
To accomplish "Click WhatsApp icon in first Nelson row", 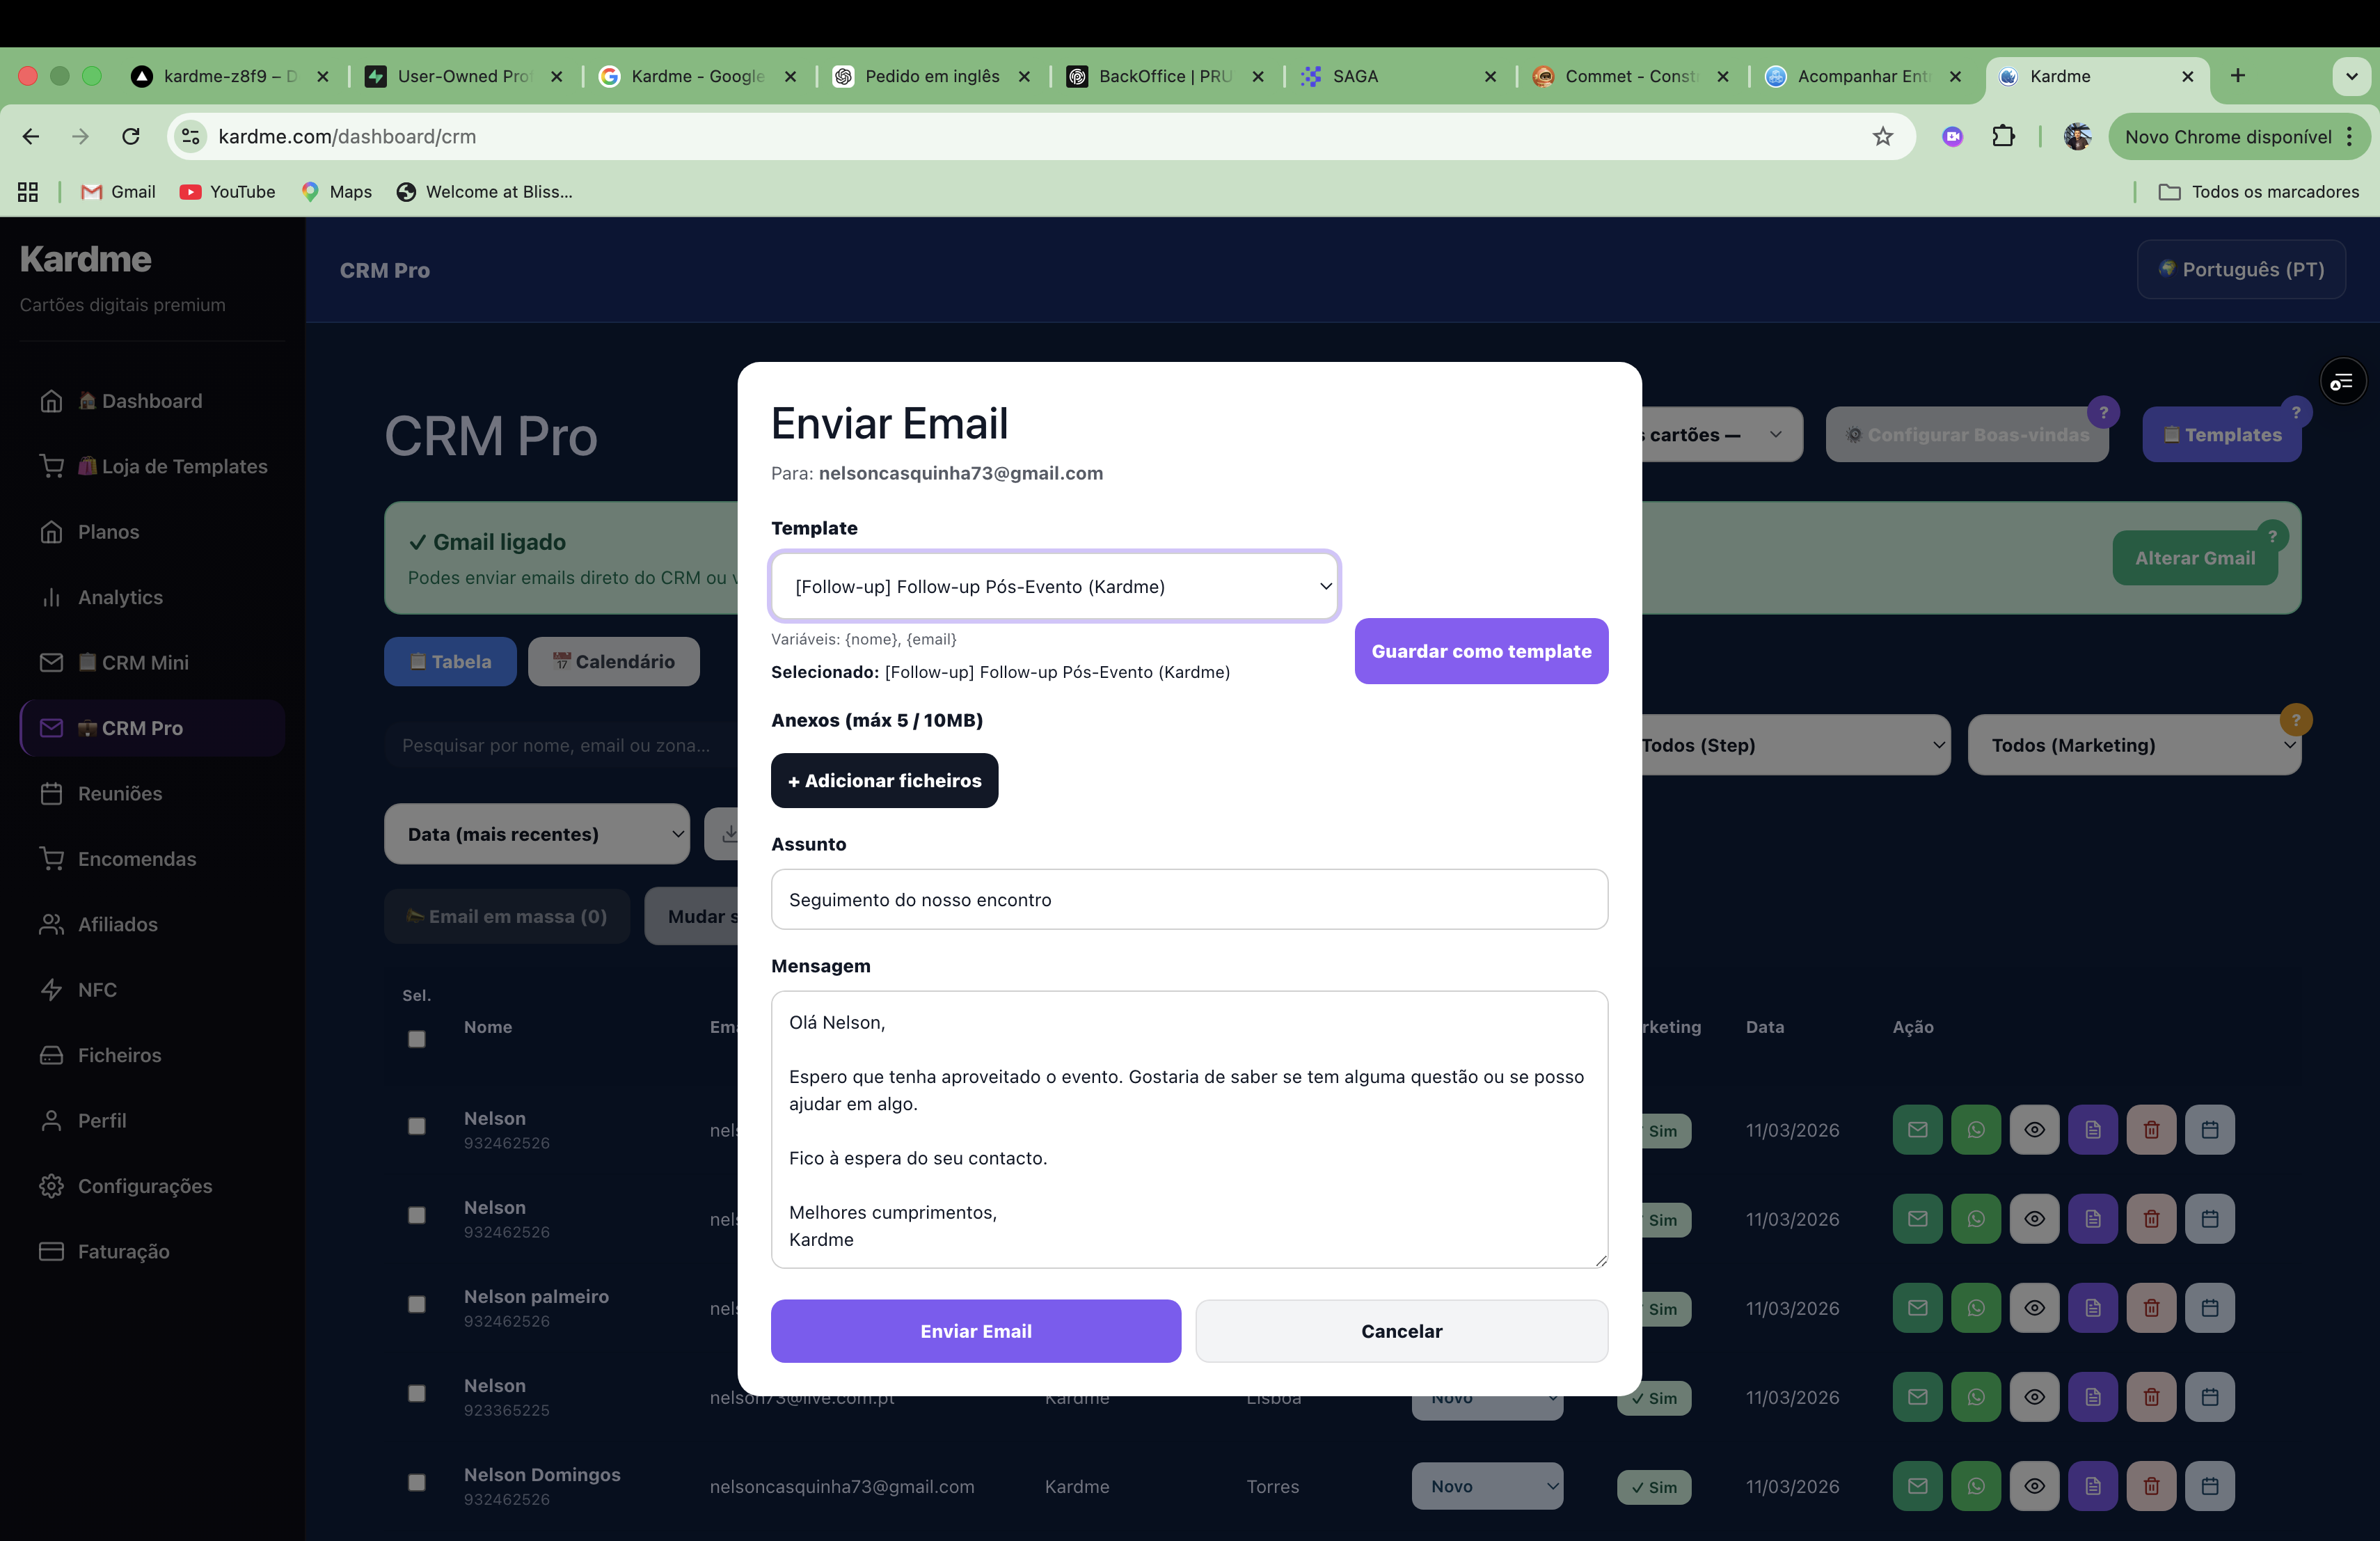I will pos(1975,1130).
